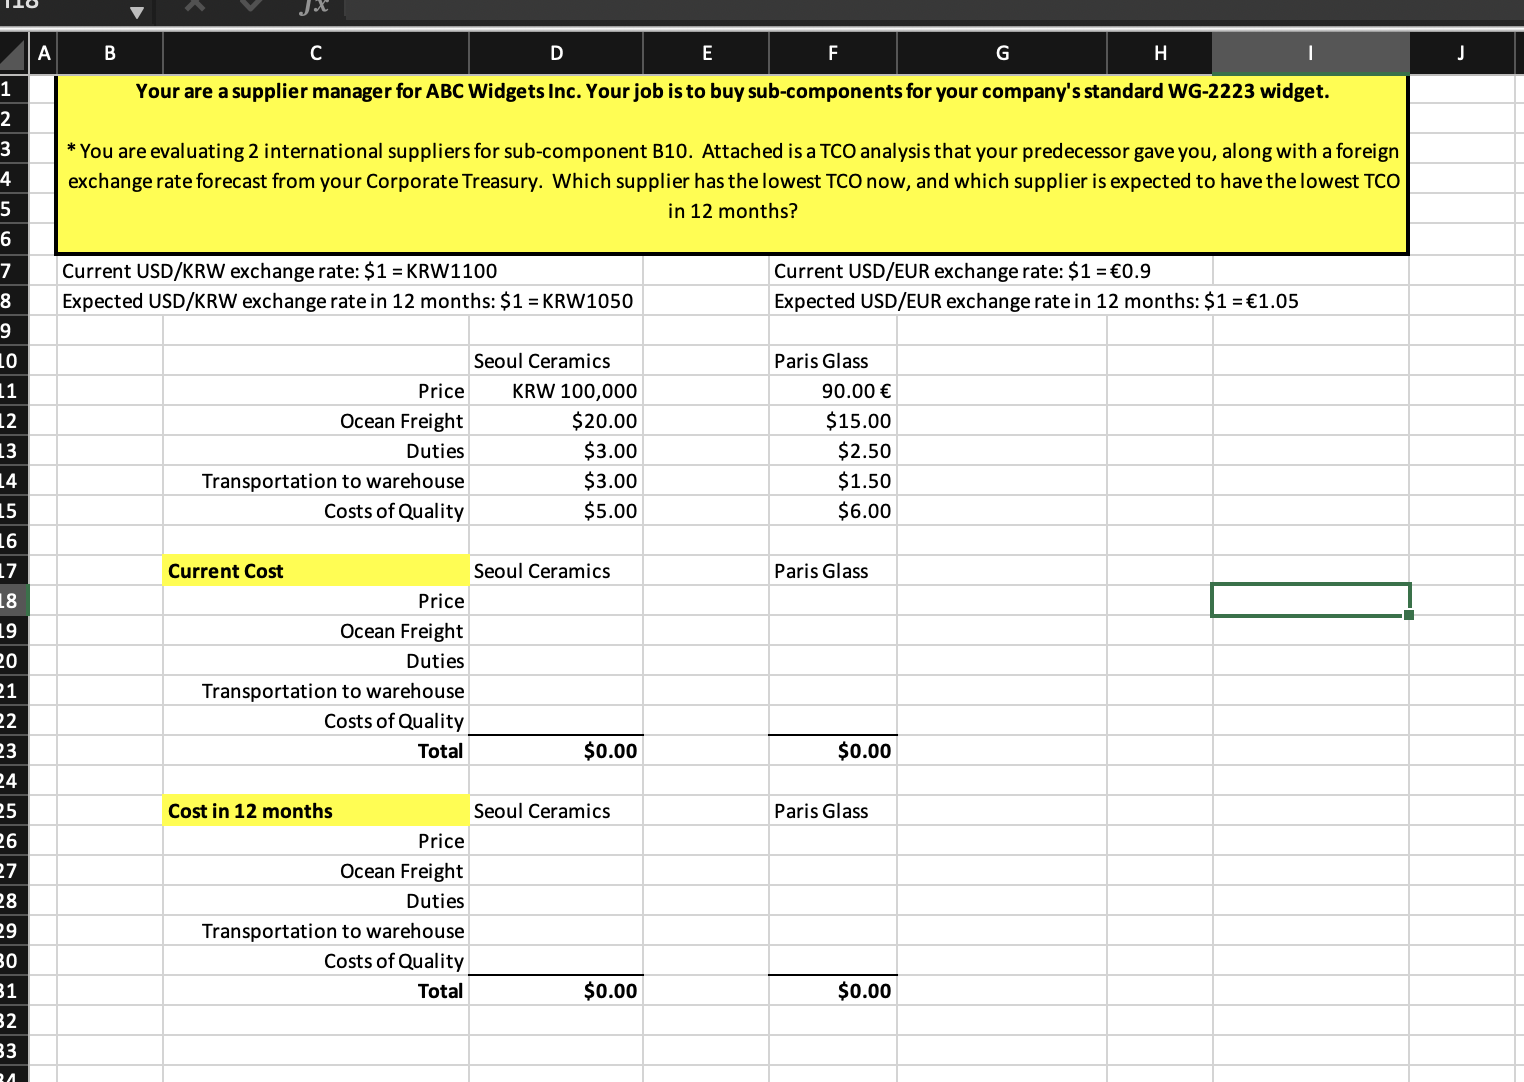Screen dimensions: 1524x1082
Task: Click the 'Current USD/EUR exchange rate' cell
Action: (962, 271)
